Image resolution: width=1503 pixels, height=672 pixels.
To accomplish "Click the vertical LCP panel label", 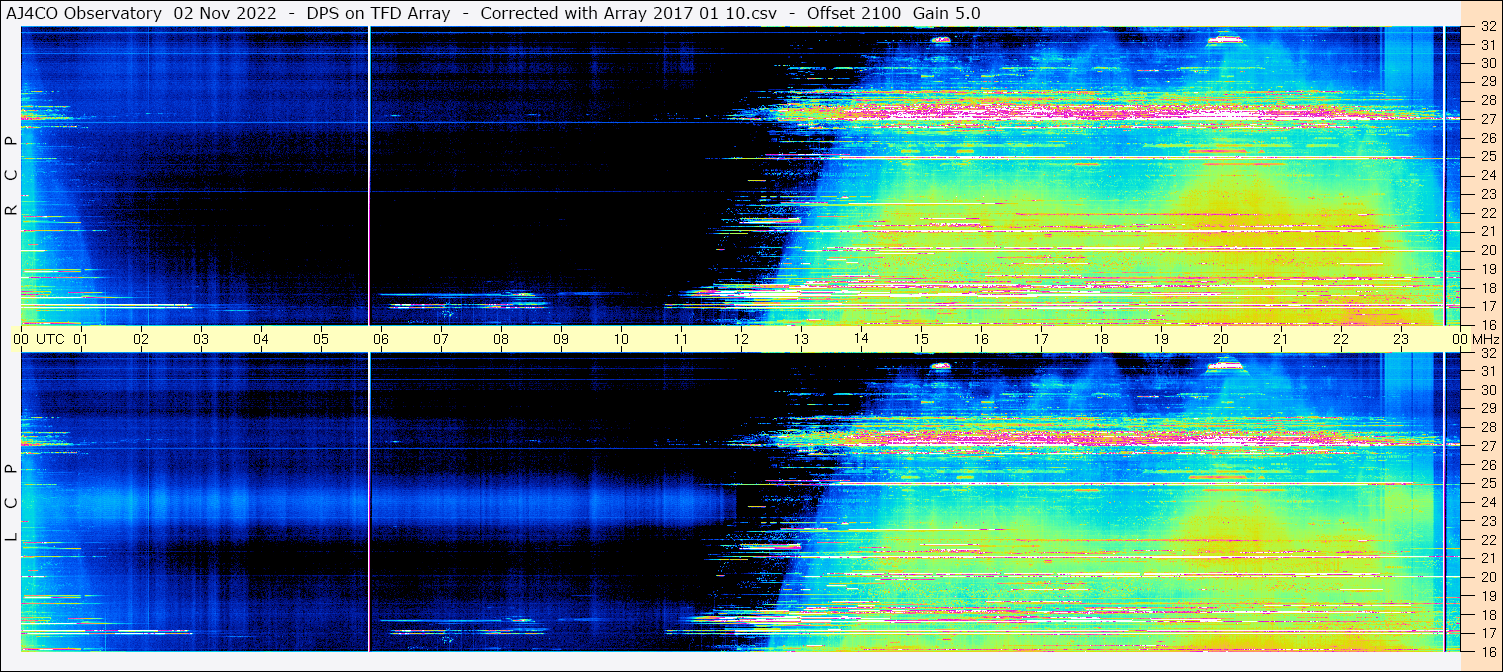I will 11,502.
